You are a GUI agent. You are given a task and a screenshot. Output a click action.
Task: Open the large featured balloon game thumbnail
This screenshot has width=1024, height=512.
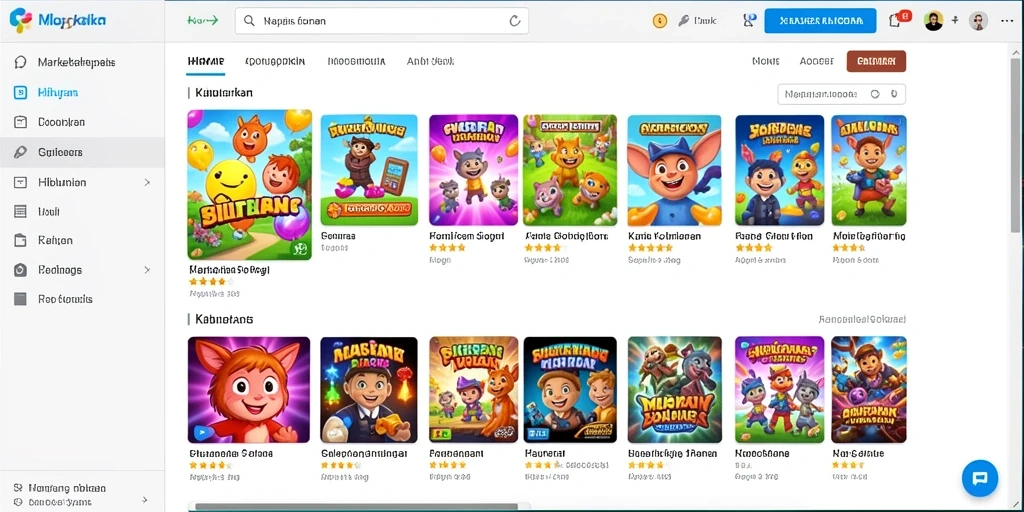click(x=249, y=185)
